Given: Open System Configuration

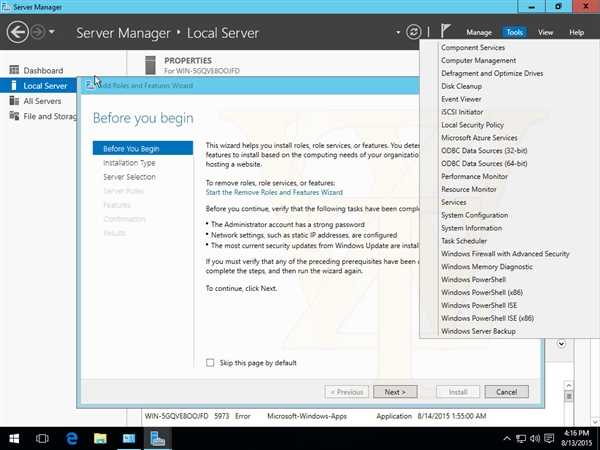Looking at the screenshot, I should [474, 215].
